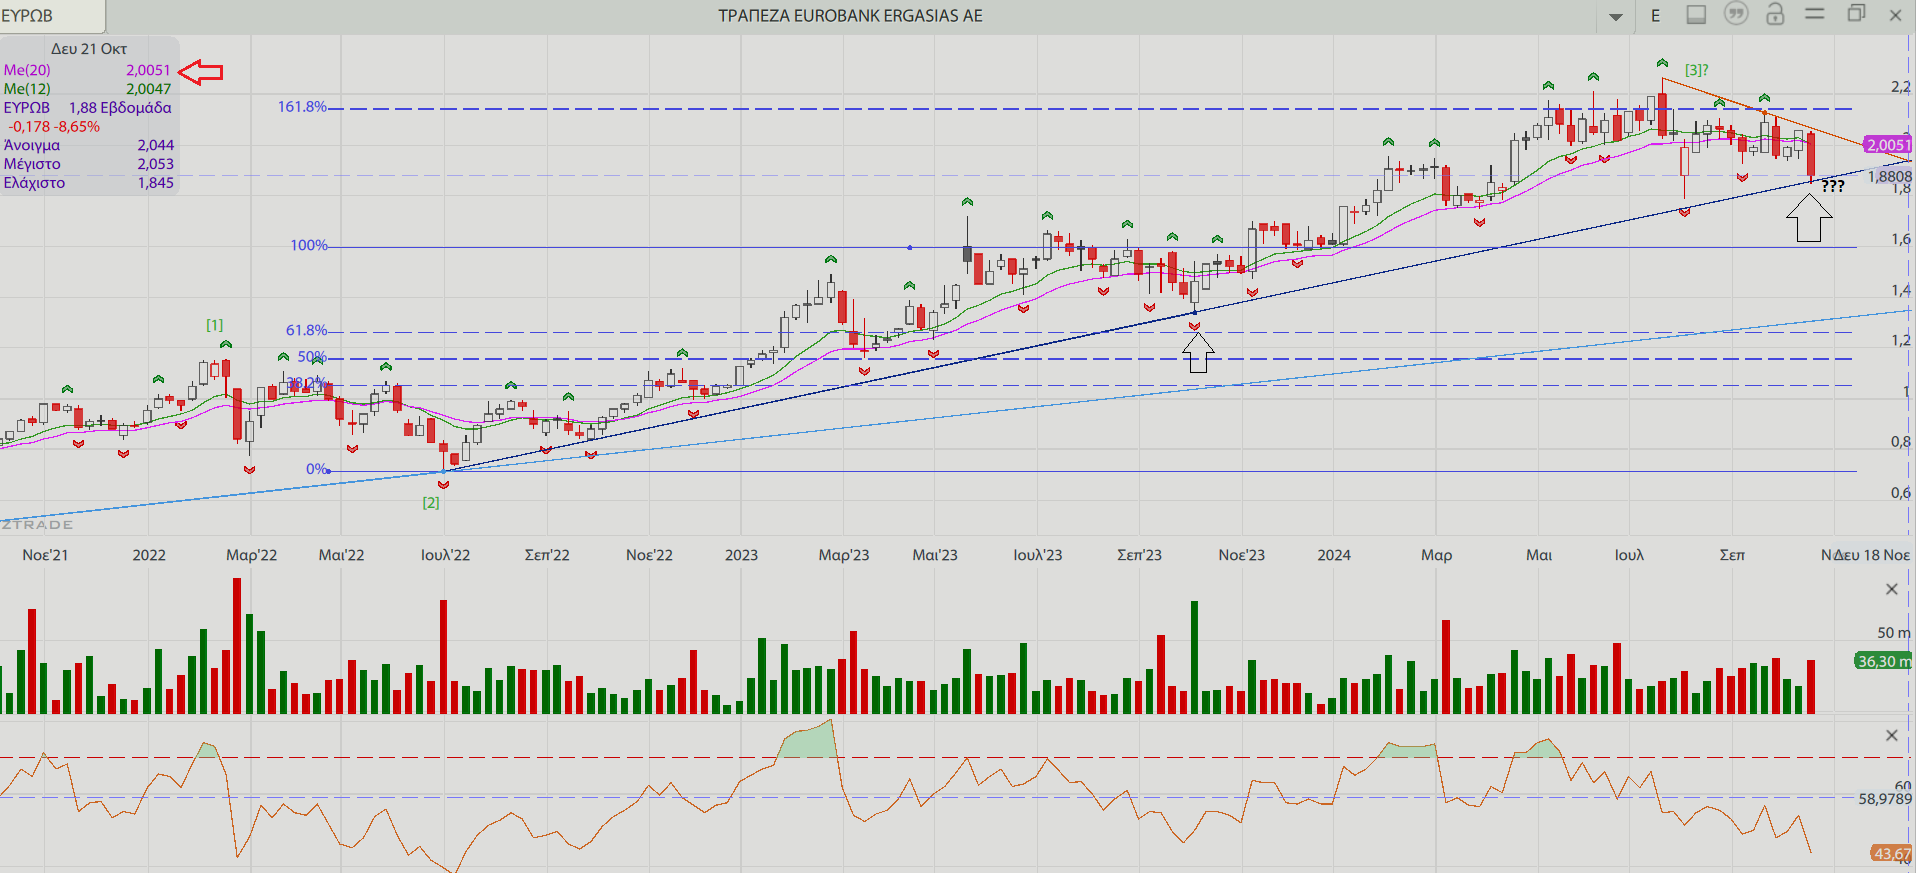Select the green 36,30 m volume tag

tap(1883, 661)
